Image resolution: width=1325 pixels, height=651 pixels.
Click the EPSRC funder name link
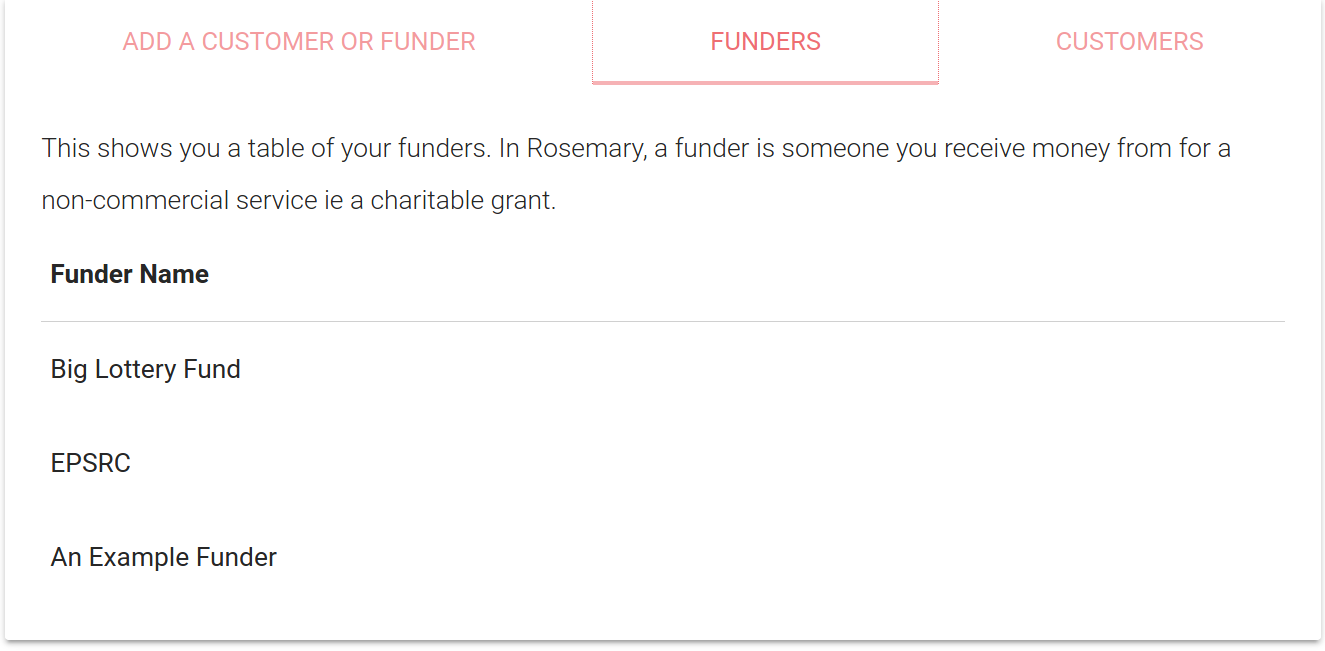click(91, 463)
